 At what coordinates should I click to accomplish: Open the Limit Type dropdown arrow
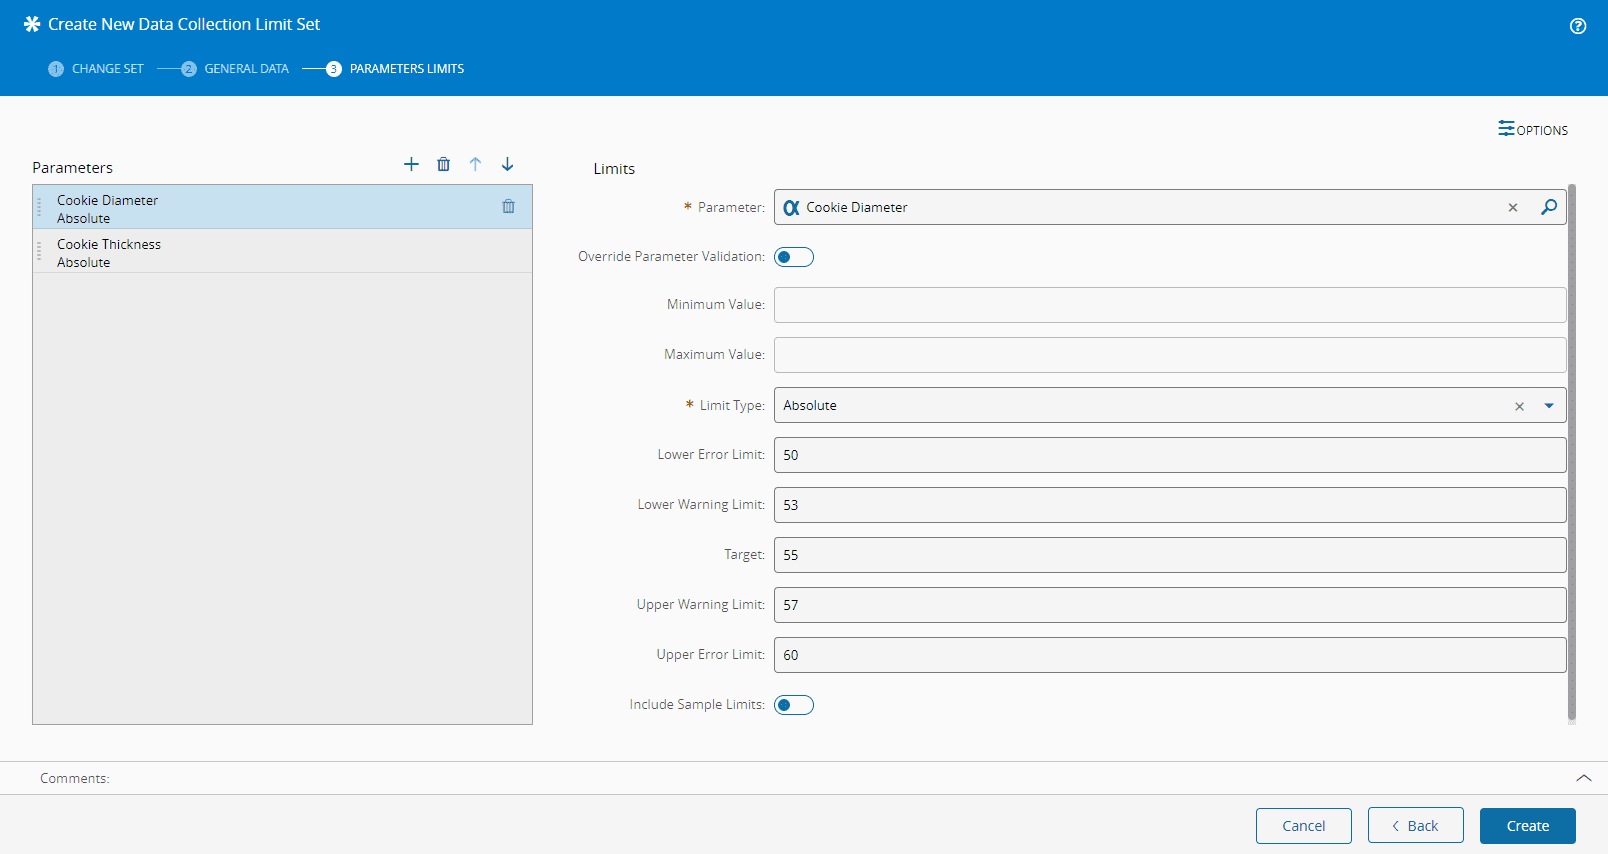[x=1548, y=406]
